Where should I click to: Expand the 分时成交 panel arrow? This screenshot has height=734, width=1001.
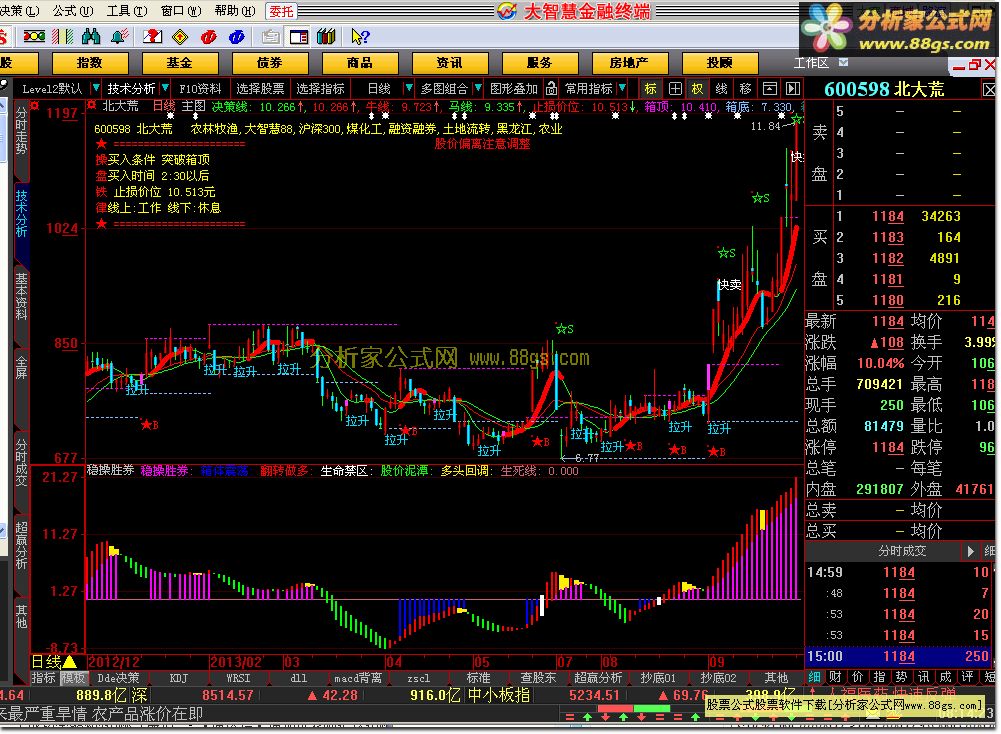click(x=969, y=551)
